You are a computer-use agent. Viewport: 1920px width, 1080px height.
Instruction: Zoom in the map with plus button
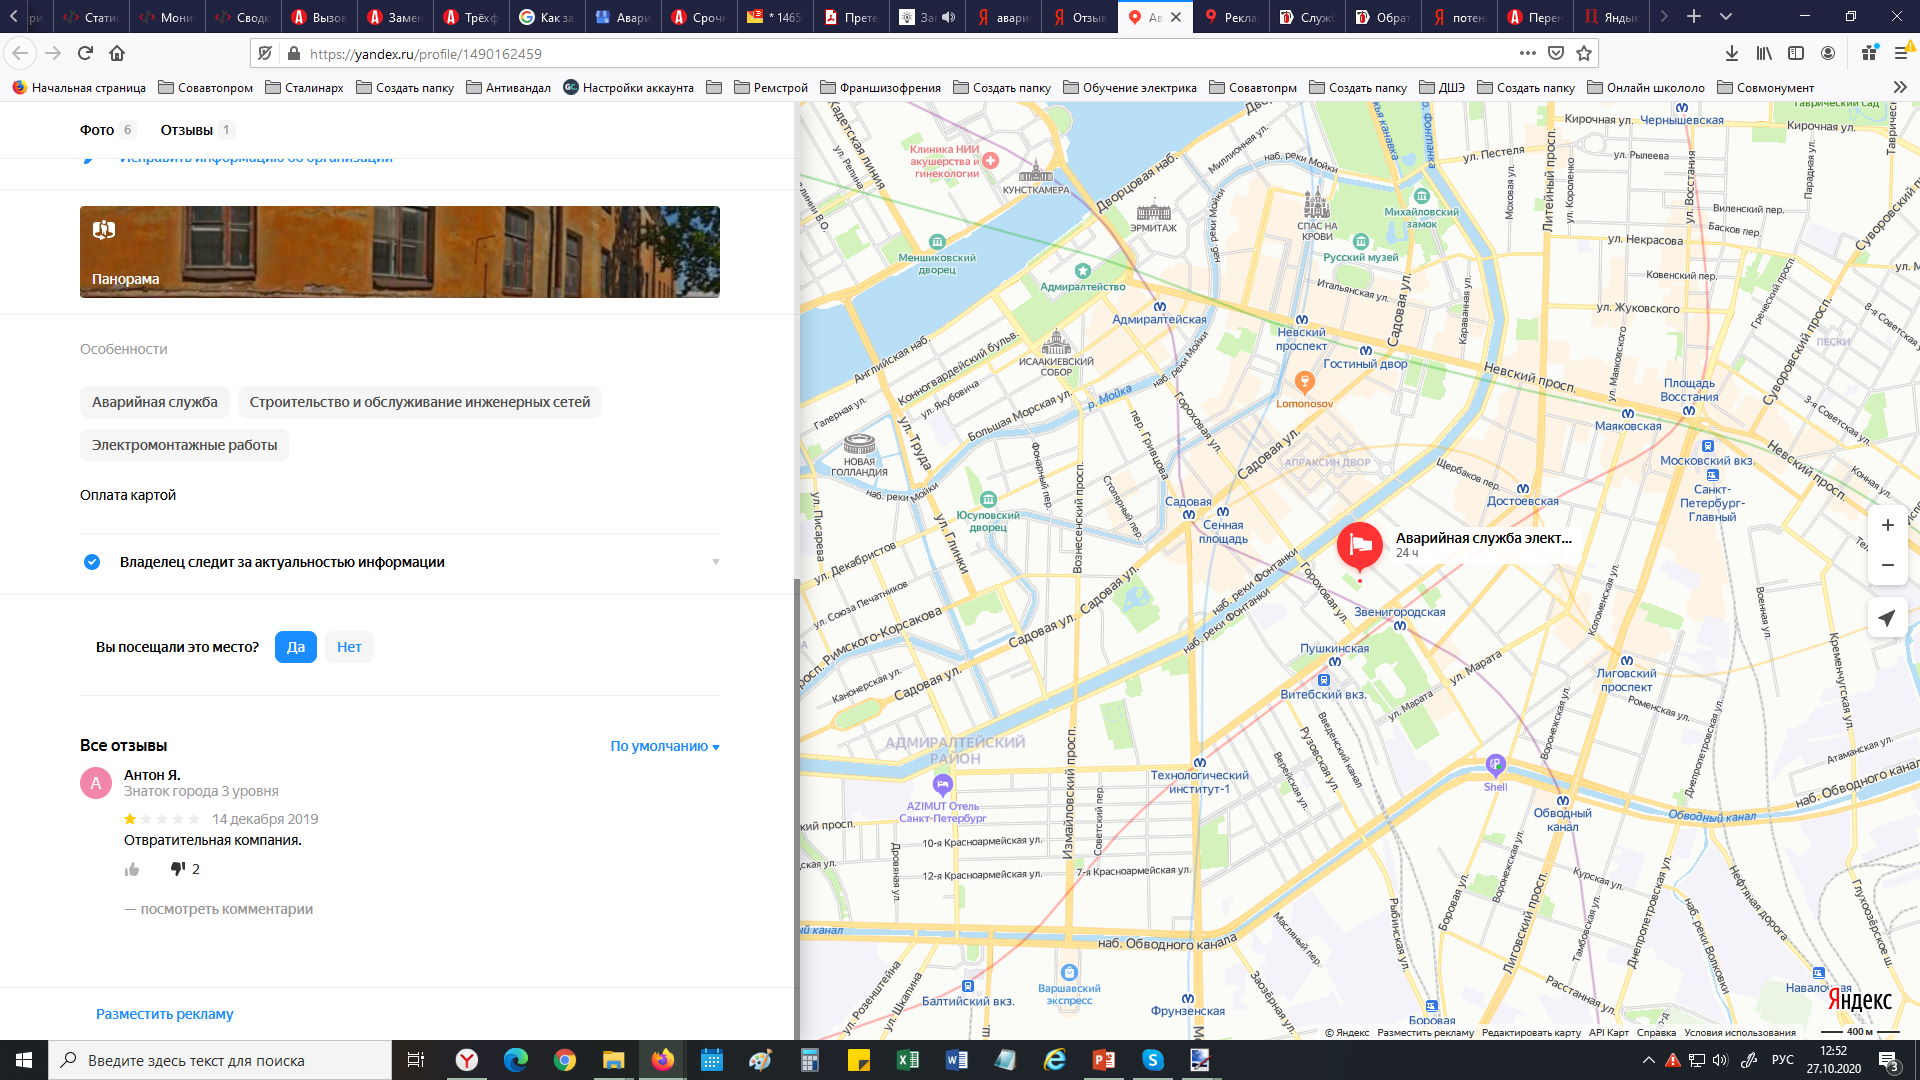tap(1887, 526)
